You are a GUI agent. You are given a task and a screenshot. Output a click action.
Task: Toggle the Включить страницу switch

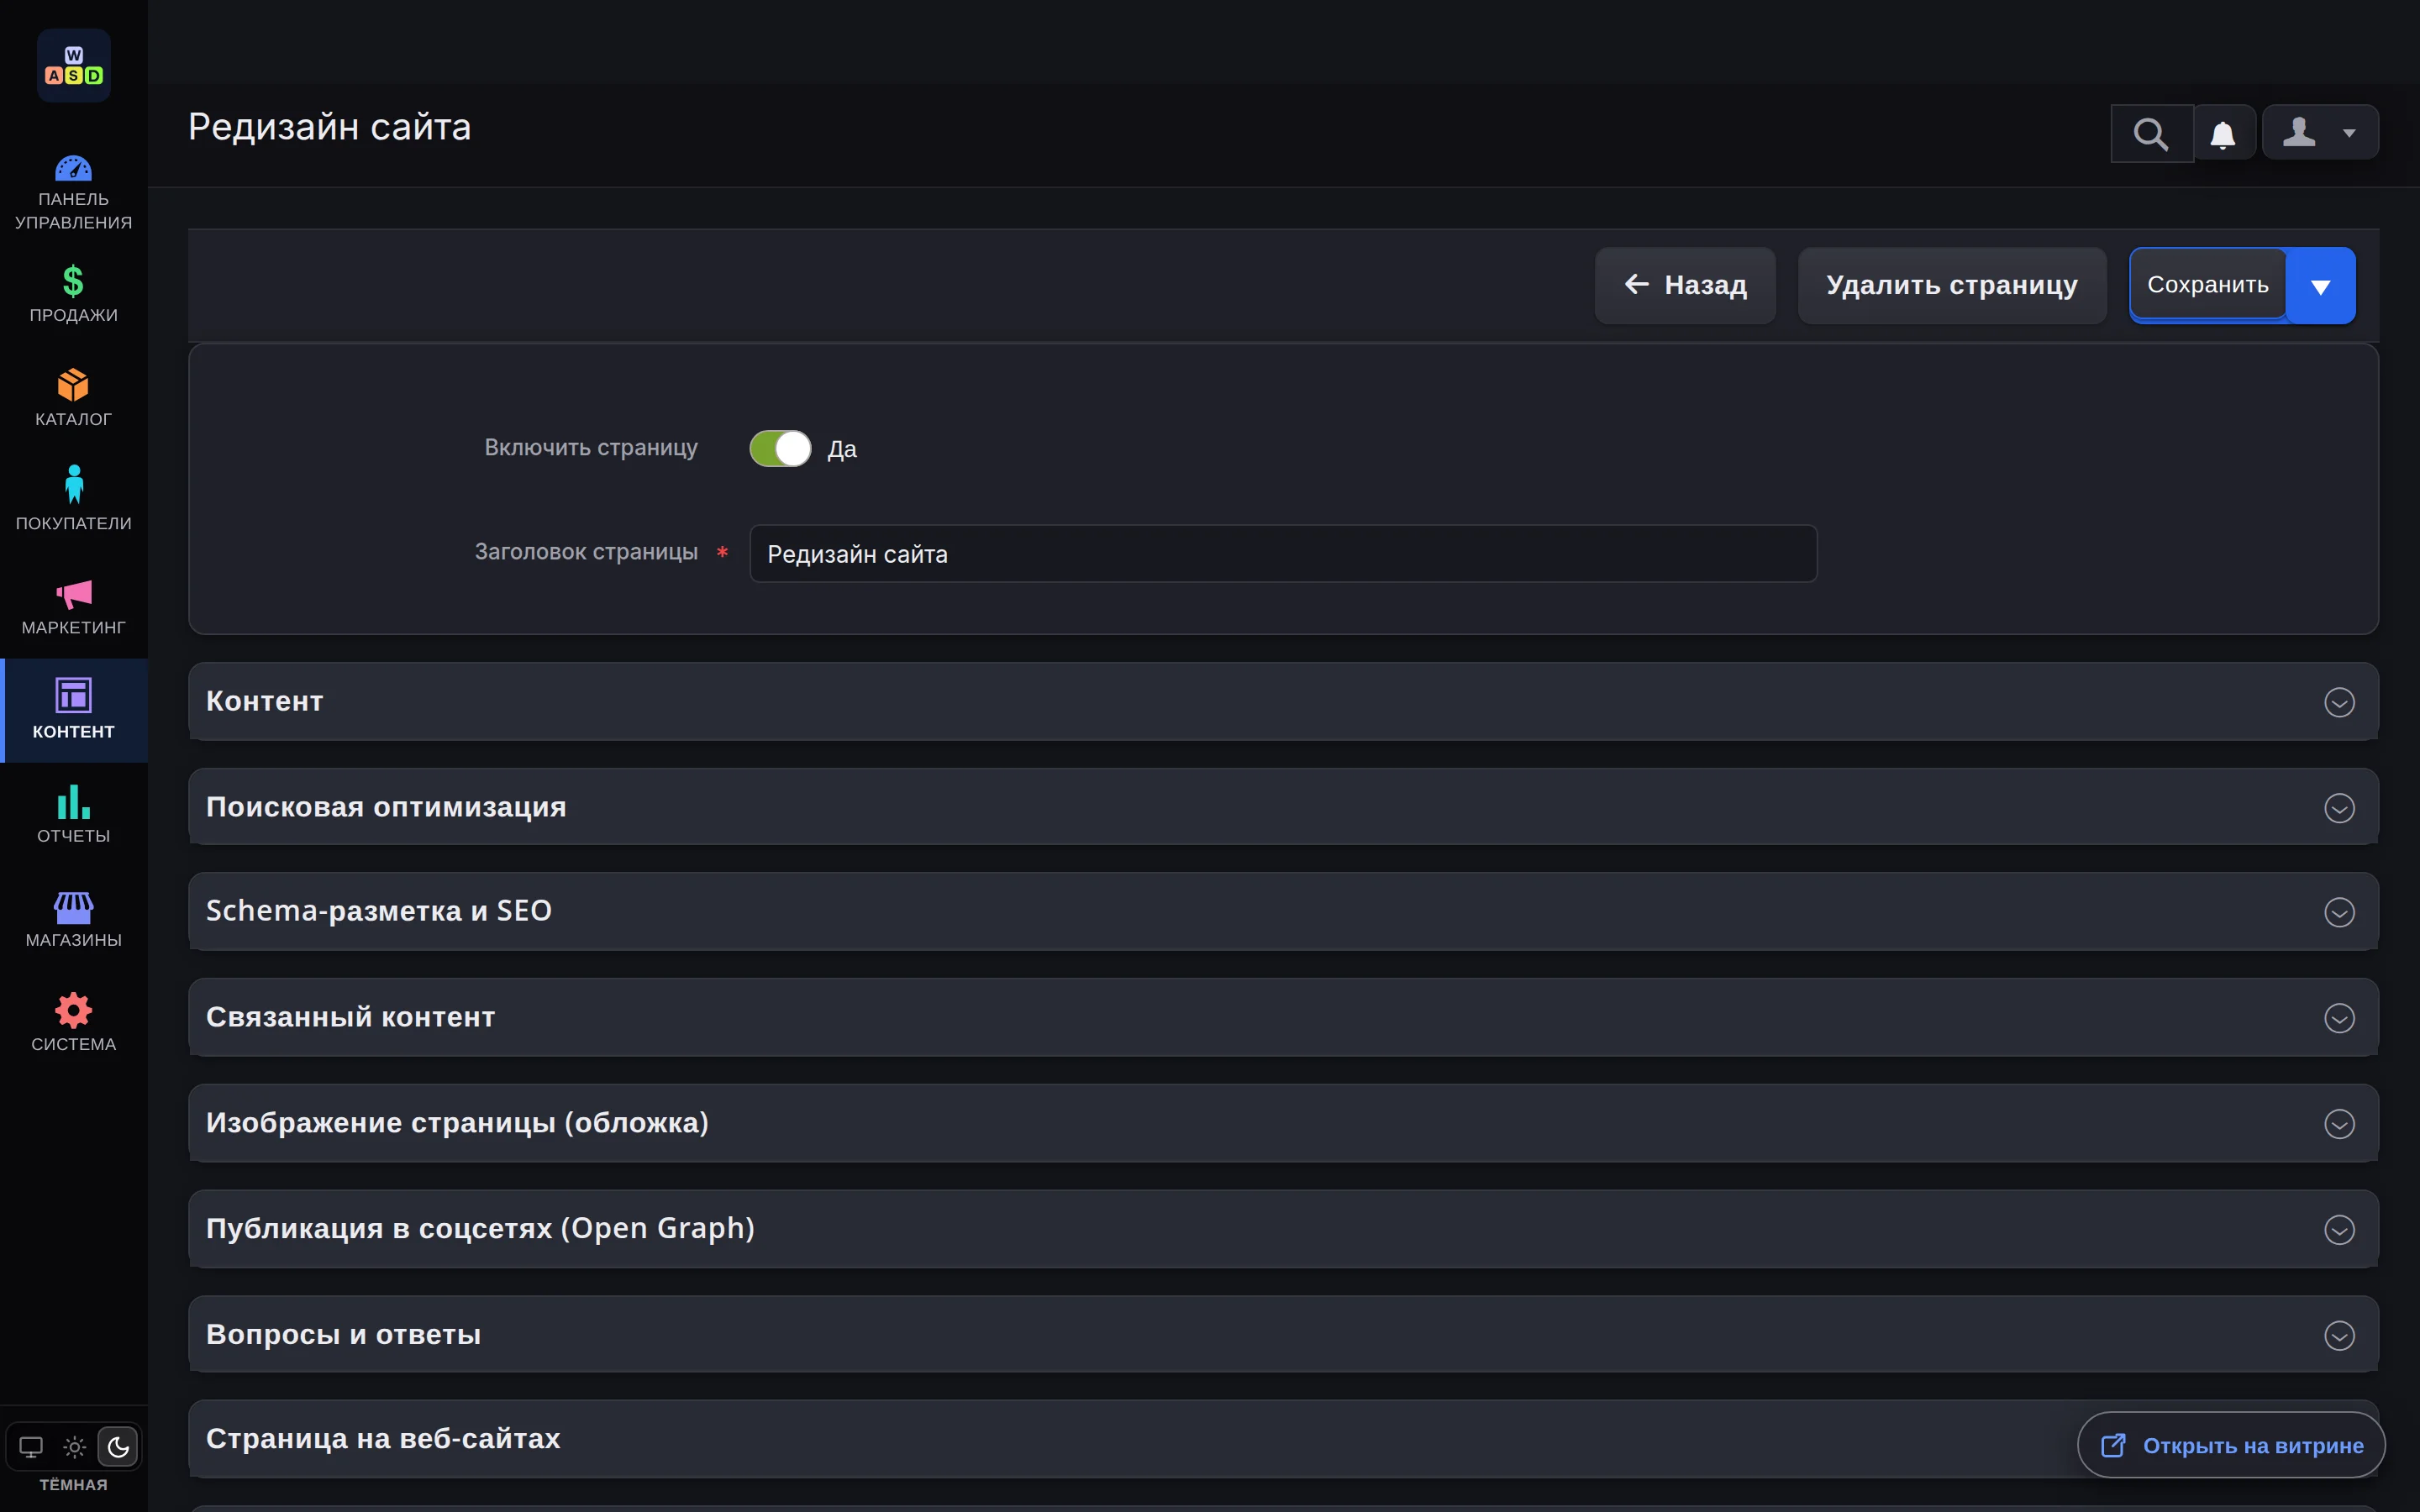click(780, 449)
